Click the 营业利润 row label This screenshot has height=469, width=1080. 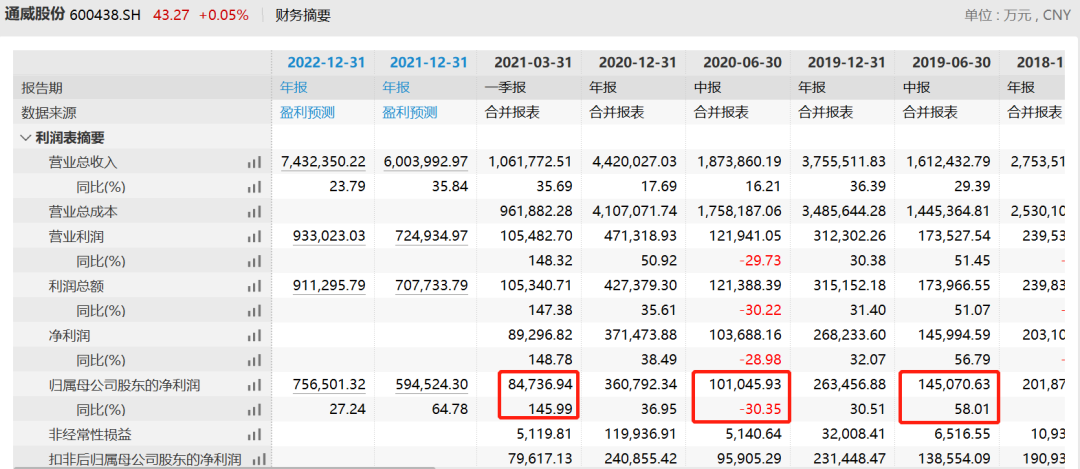pos(76,237)
